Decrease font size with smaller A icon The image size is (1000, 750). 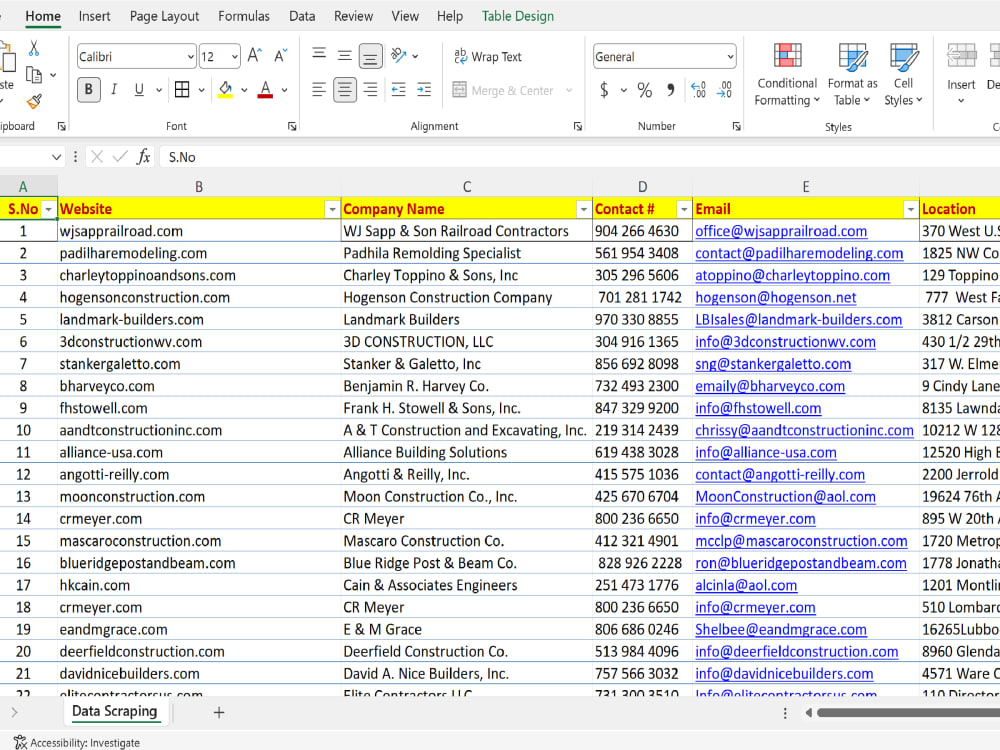pyautogui.click(x=281, y=56)
